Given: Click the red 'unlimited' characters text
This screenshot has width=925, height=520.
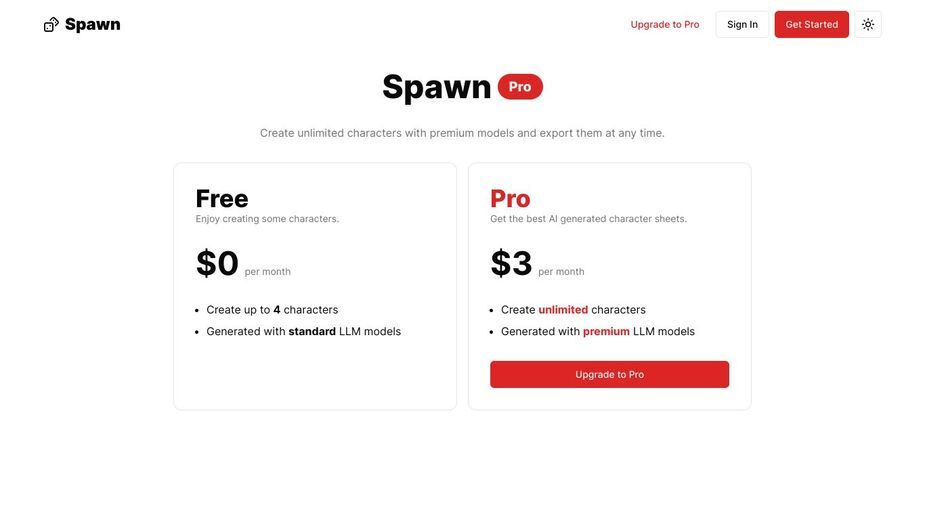Looking at the screenshot, I should (x=563, y=309).
